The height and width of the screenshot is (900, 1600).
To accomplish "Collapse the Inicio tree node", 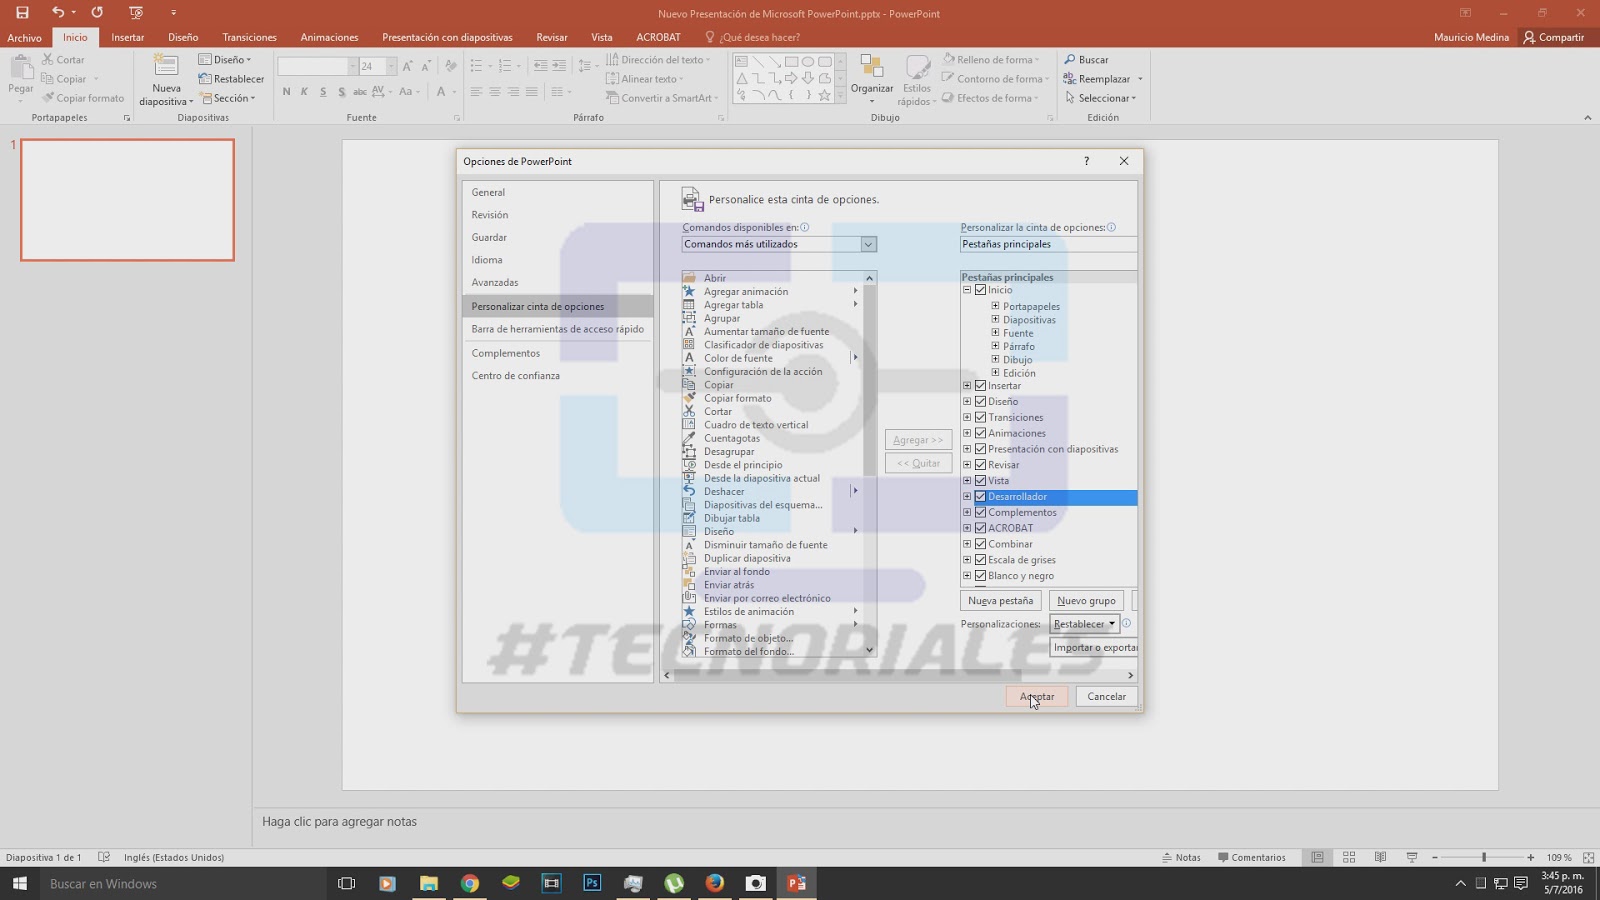I will point(966,289).
